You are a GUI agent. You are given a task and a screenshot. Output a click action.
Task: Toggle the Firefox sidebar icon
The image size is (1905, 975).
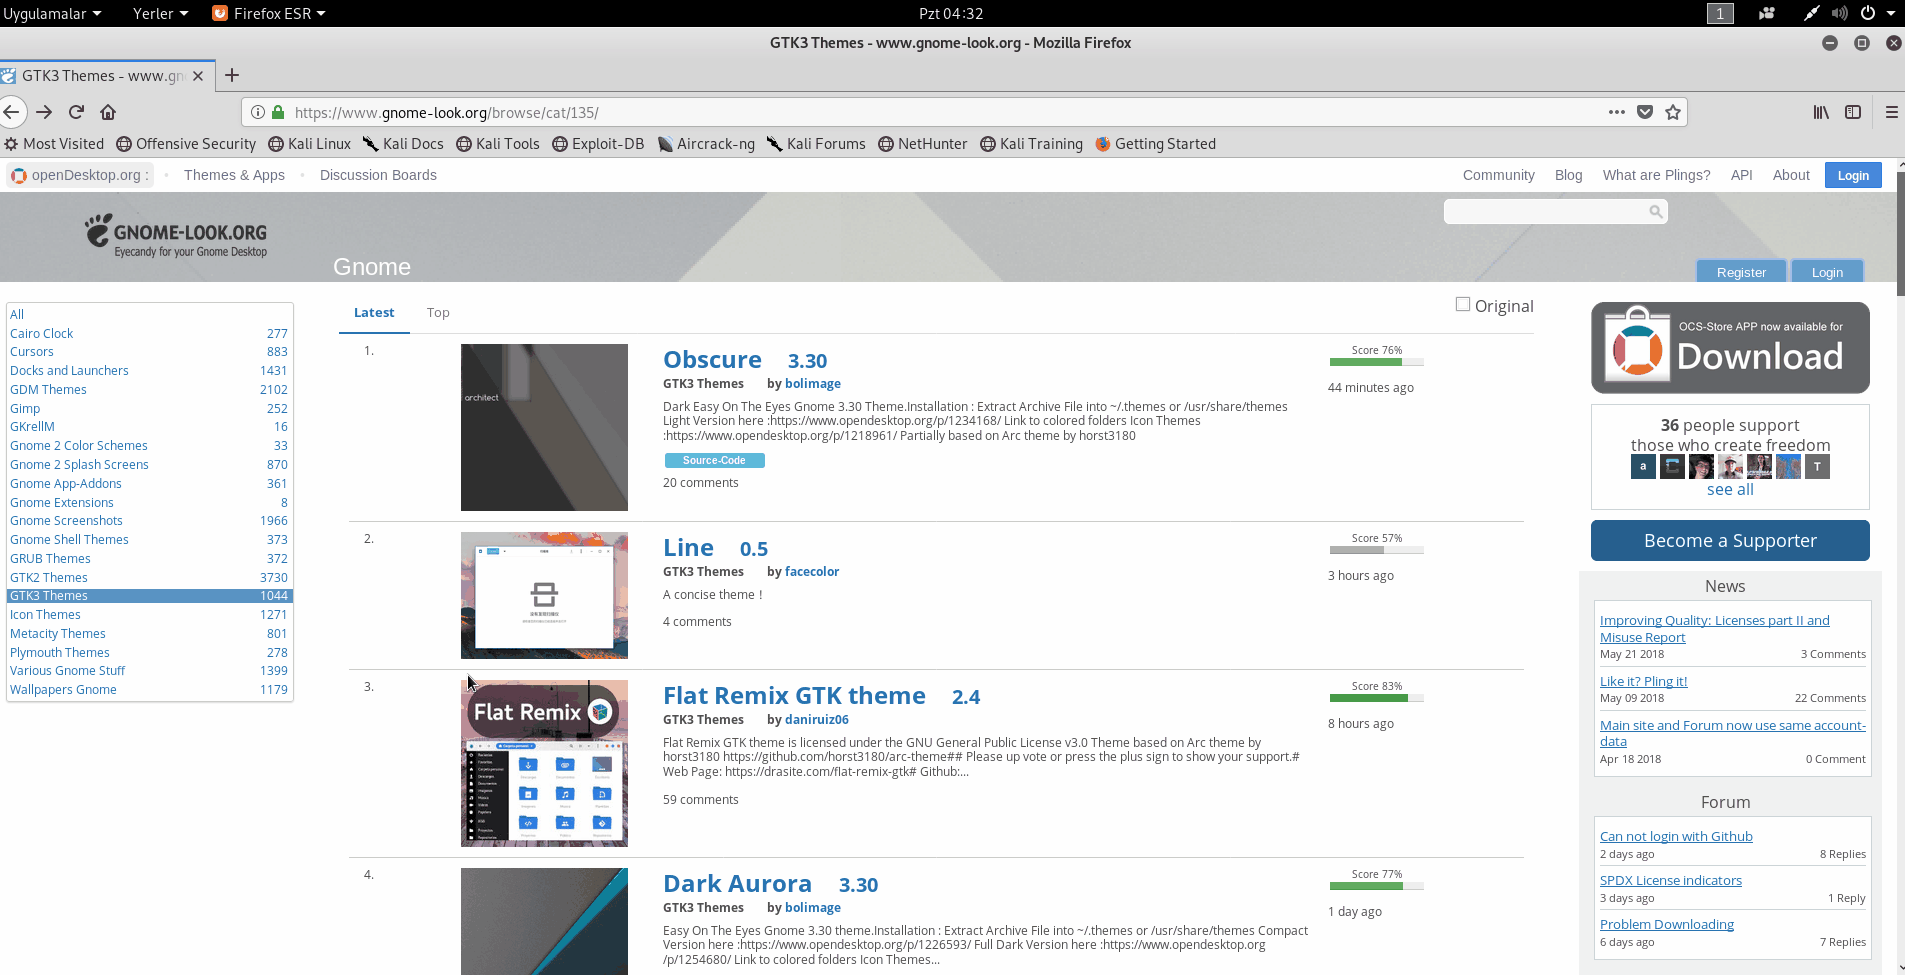point(1853,112)
